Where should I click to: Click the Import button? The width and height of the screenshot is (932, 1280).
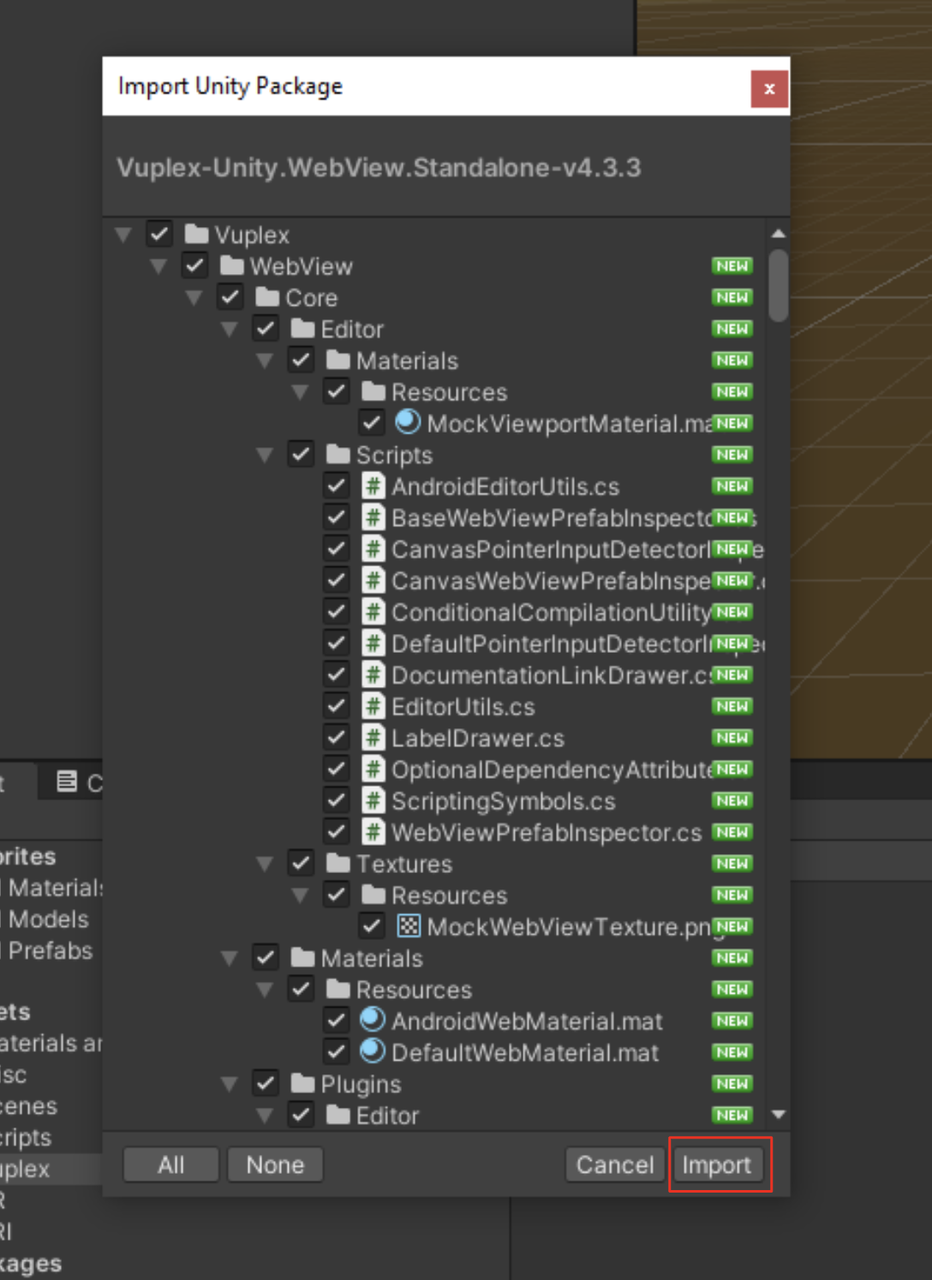[x=717, y=1164]
